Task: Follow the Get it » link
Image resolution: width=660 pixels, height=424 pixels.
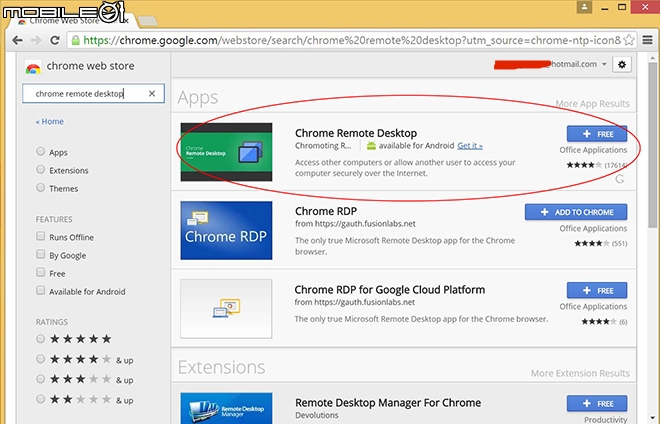Action: click(x=470, y=146)
